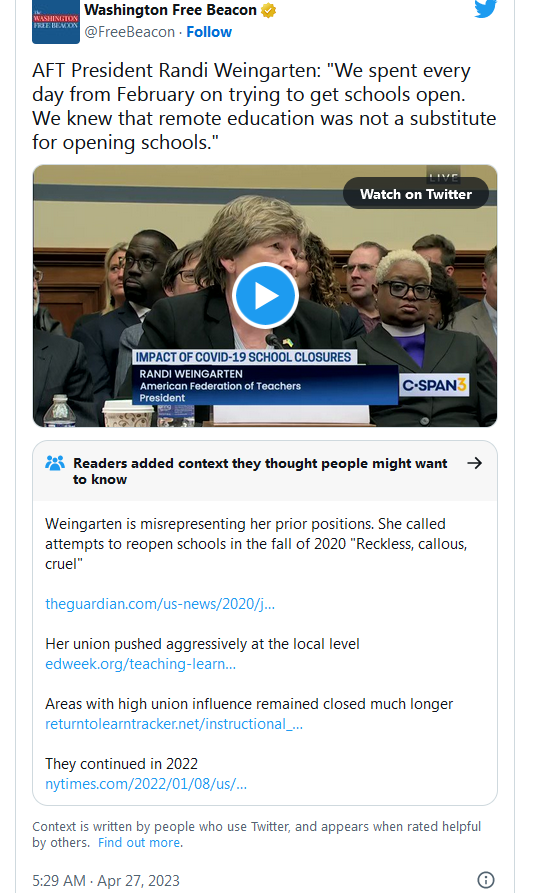Viewport: 546px width, 893px height.
Task: Click the tweet text about AFT President
Action: point(264,106)
